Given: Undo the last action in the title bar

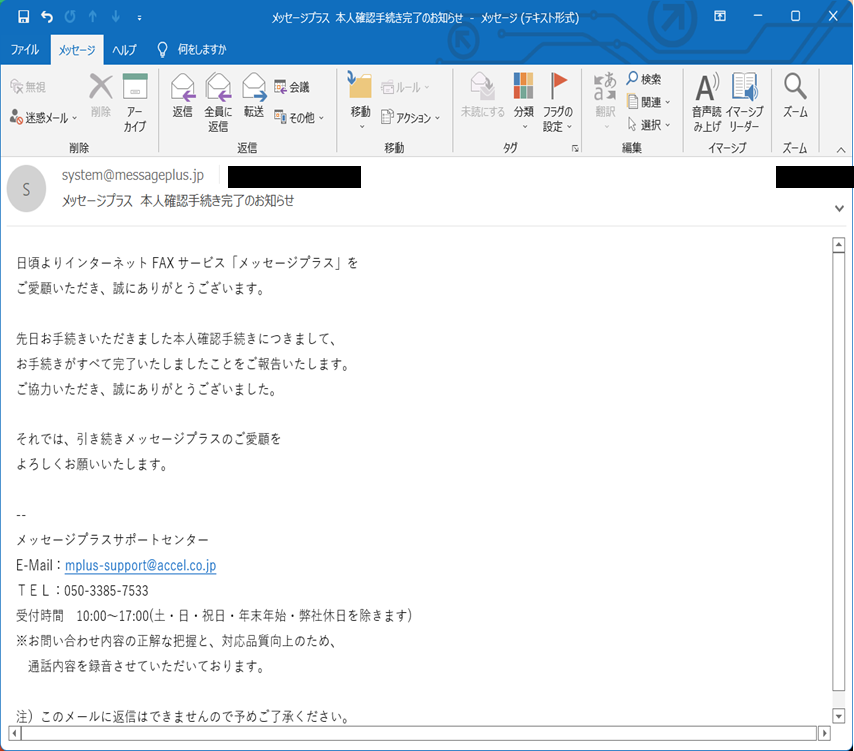Looking at the screenshot, I should pyautogui.click(x=47, y=17).
